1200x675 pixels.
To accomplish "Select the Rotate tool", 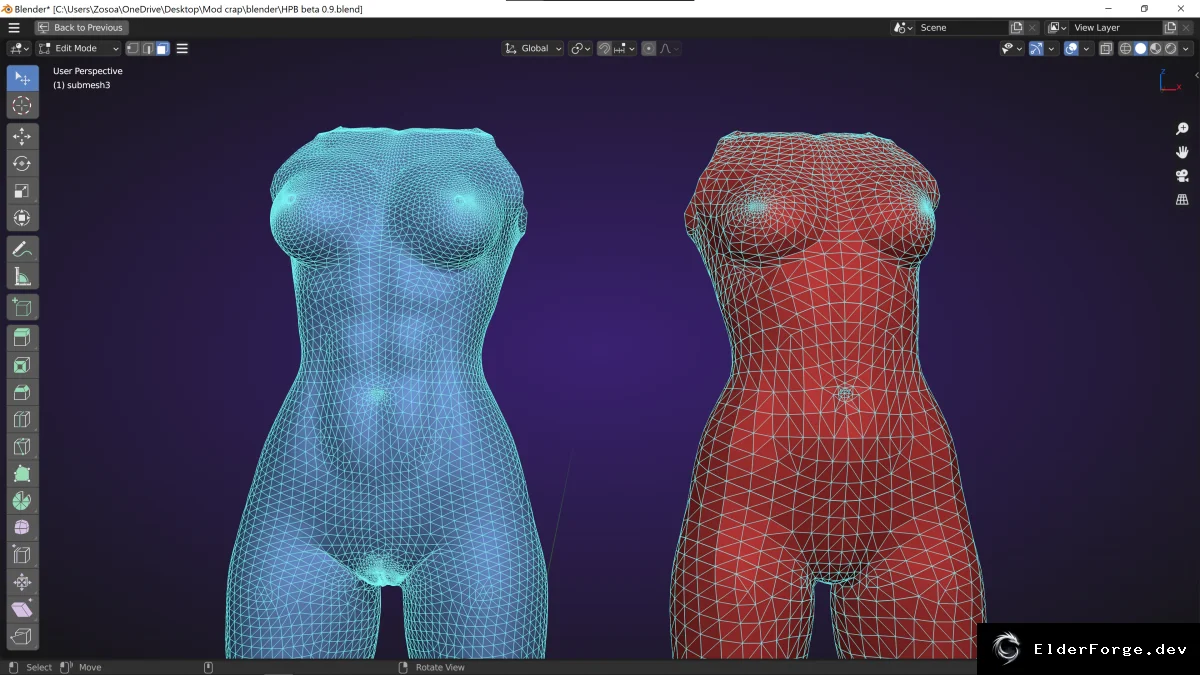I will pyautogui.click(x=22, y=163).
